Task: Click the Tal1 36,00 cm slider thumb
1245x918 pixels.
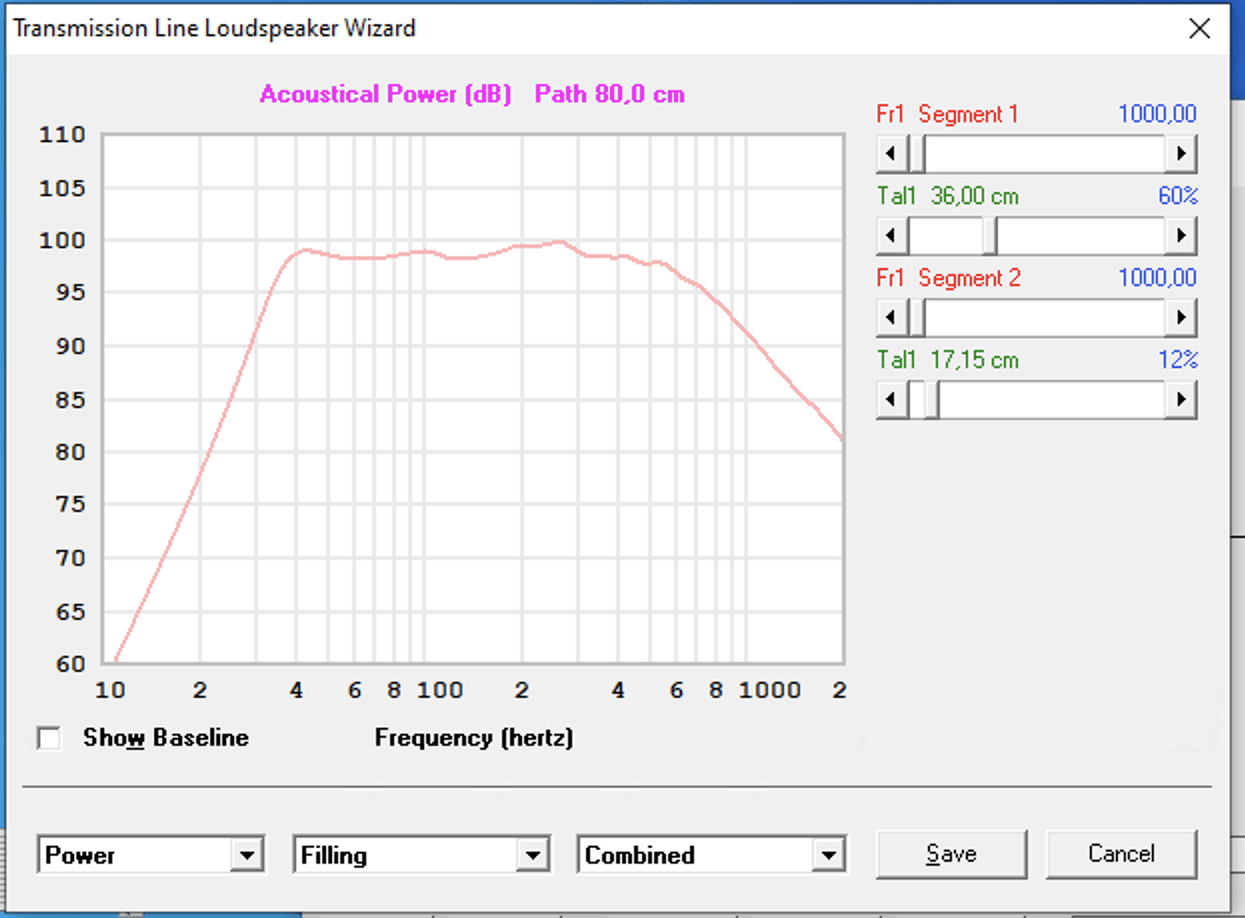Action: coord(989,237)
